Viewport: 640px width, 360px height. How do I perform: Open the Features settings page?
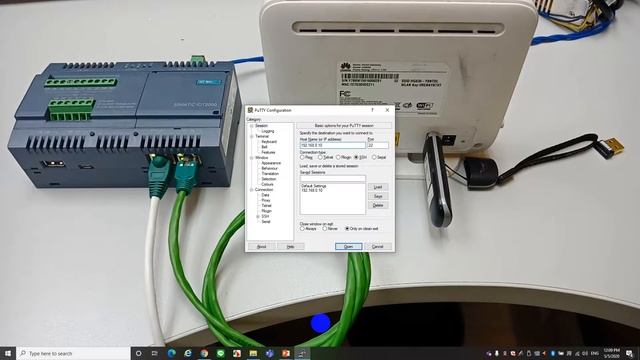[268, 152]
